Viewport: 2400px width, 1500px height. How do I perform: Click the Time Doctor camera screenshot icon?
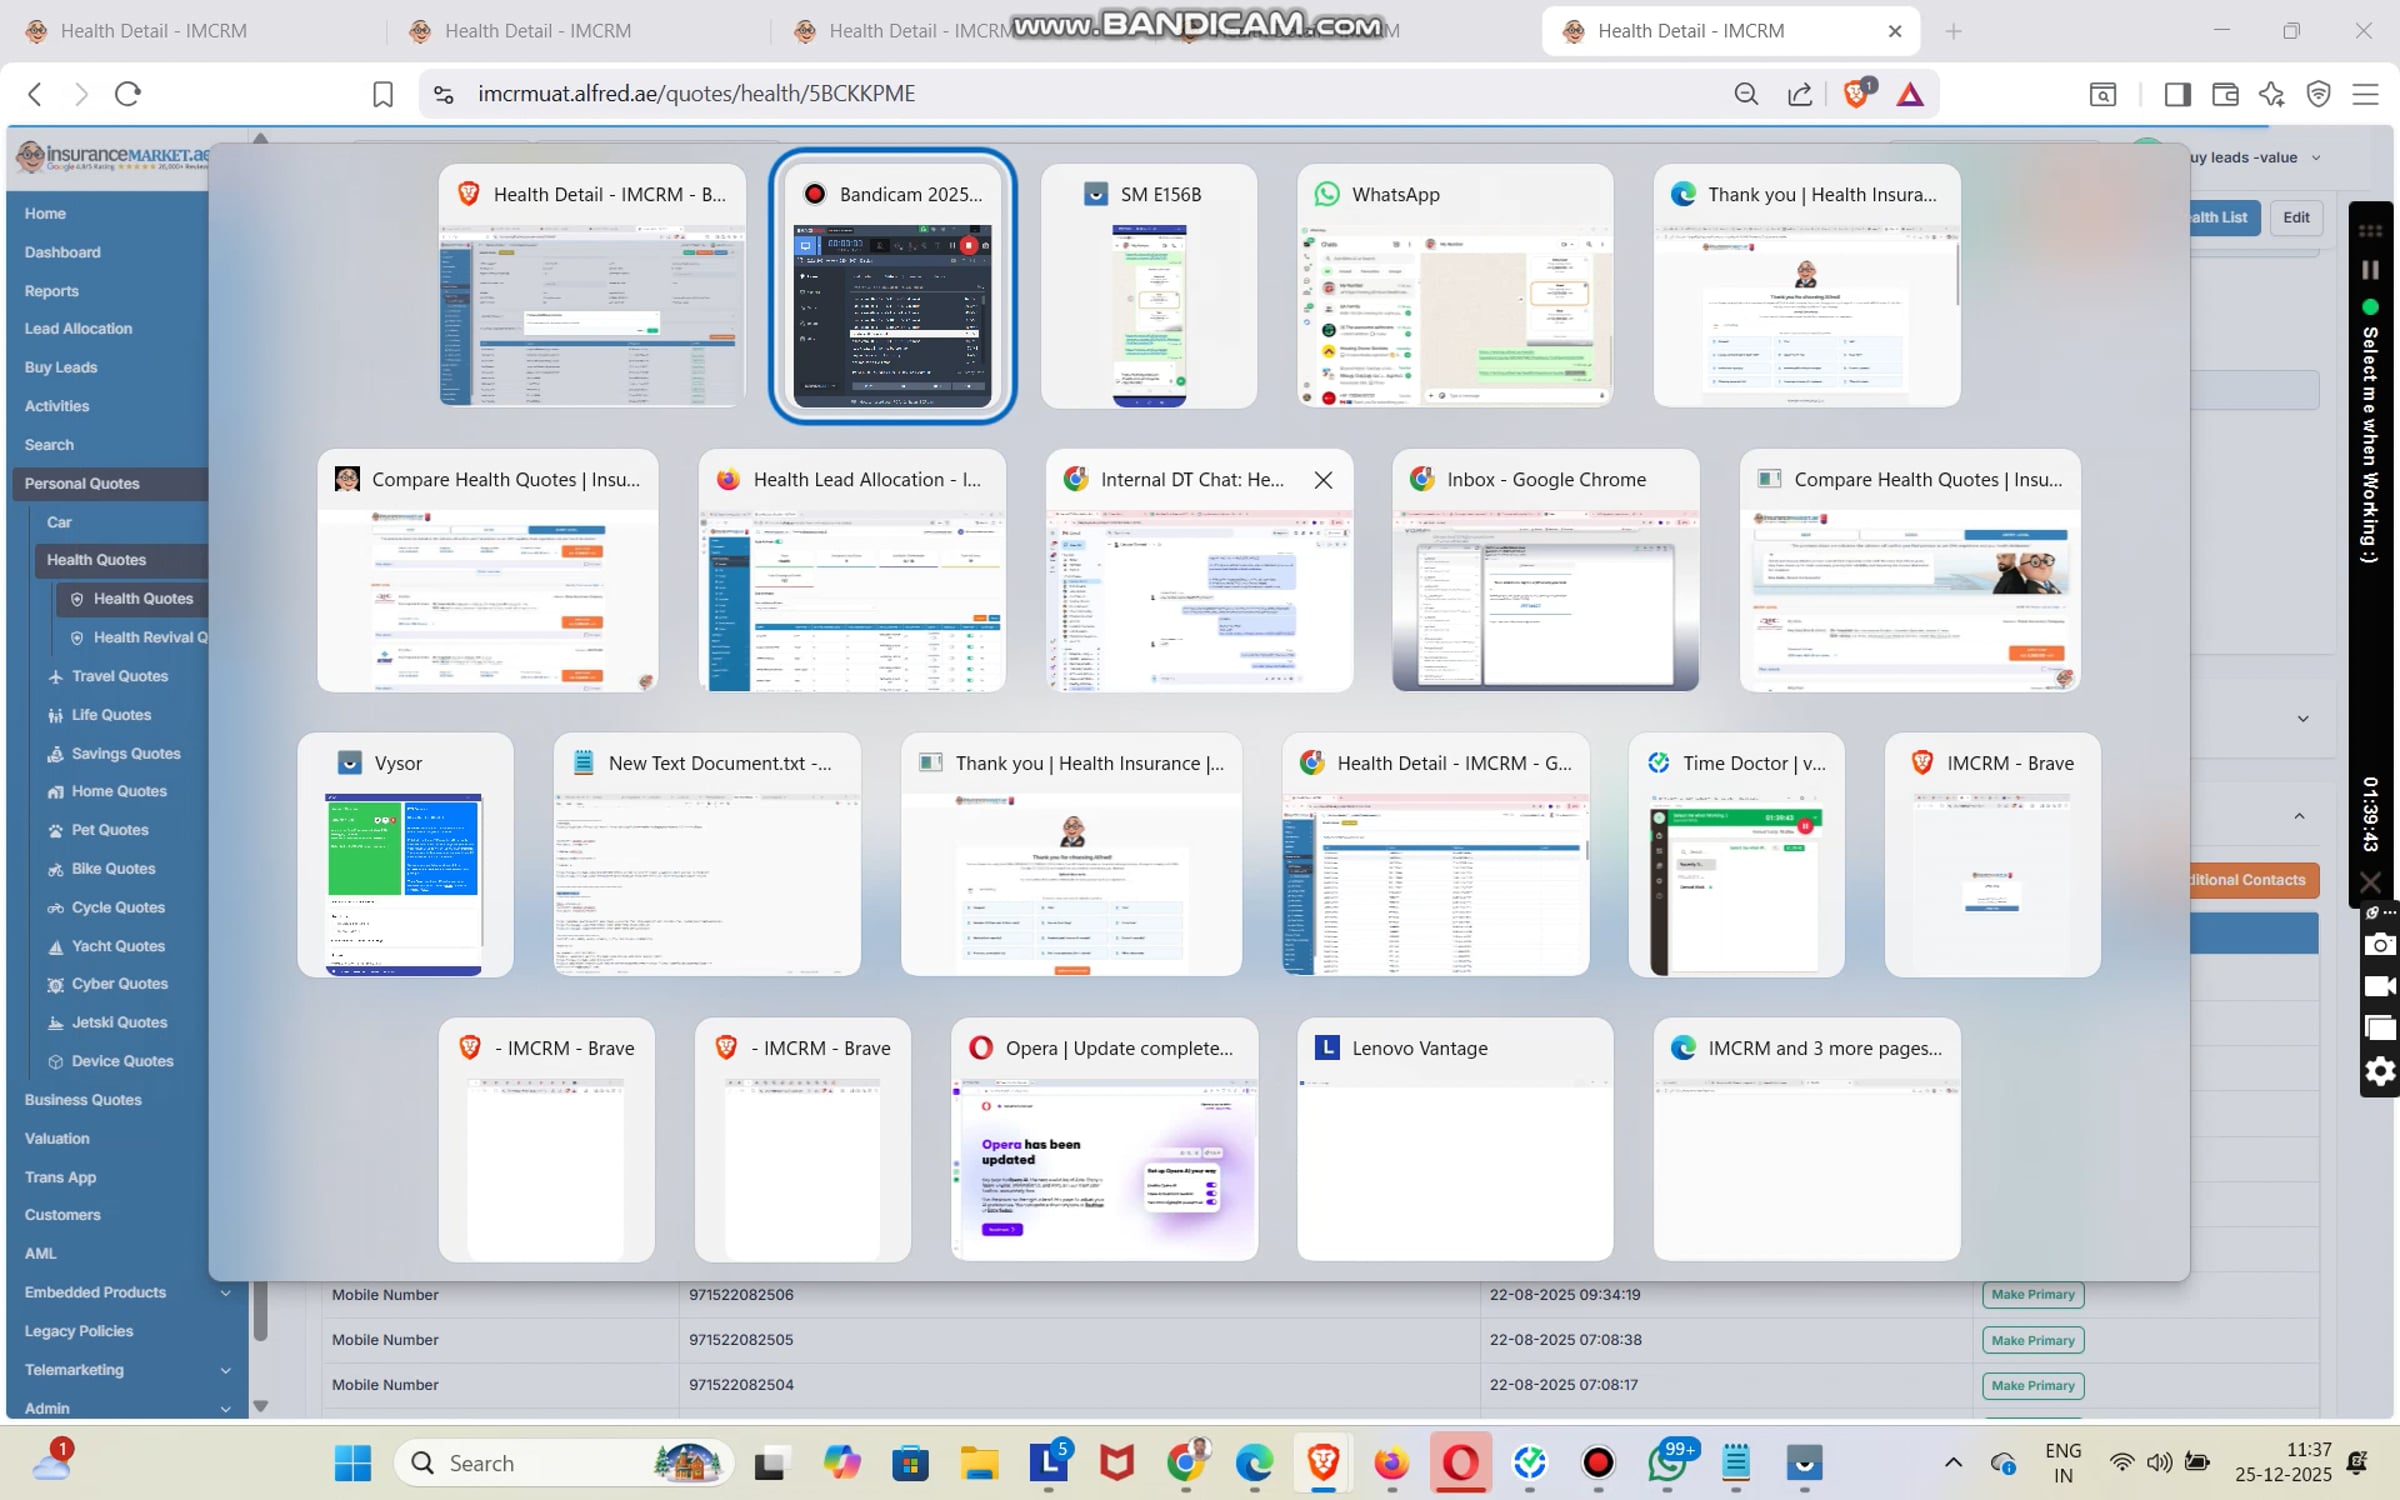click(x=2380, y=943)
